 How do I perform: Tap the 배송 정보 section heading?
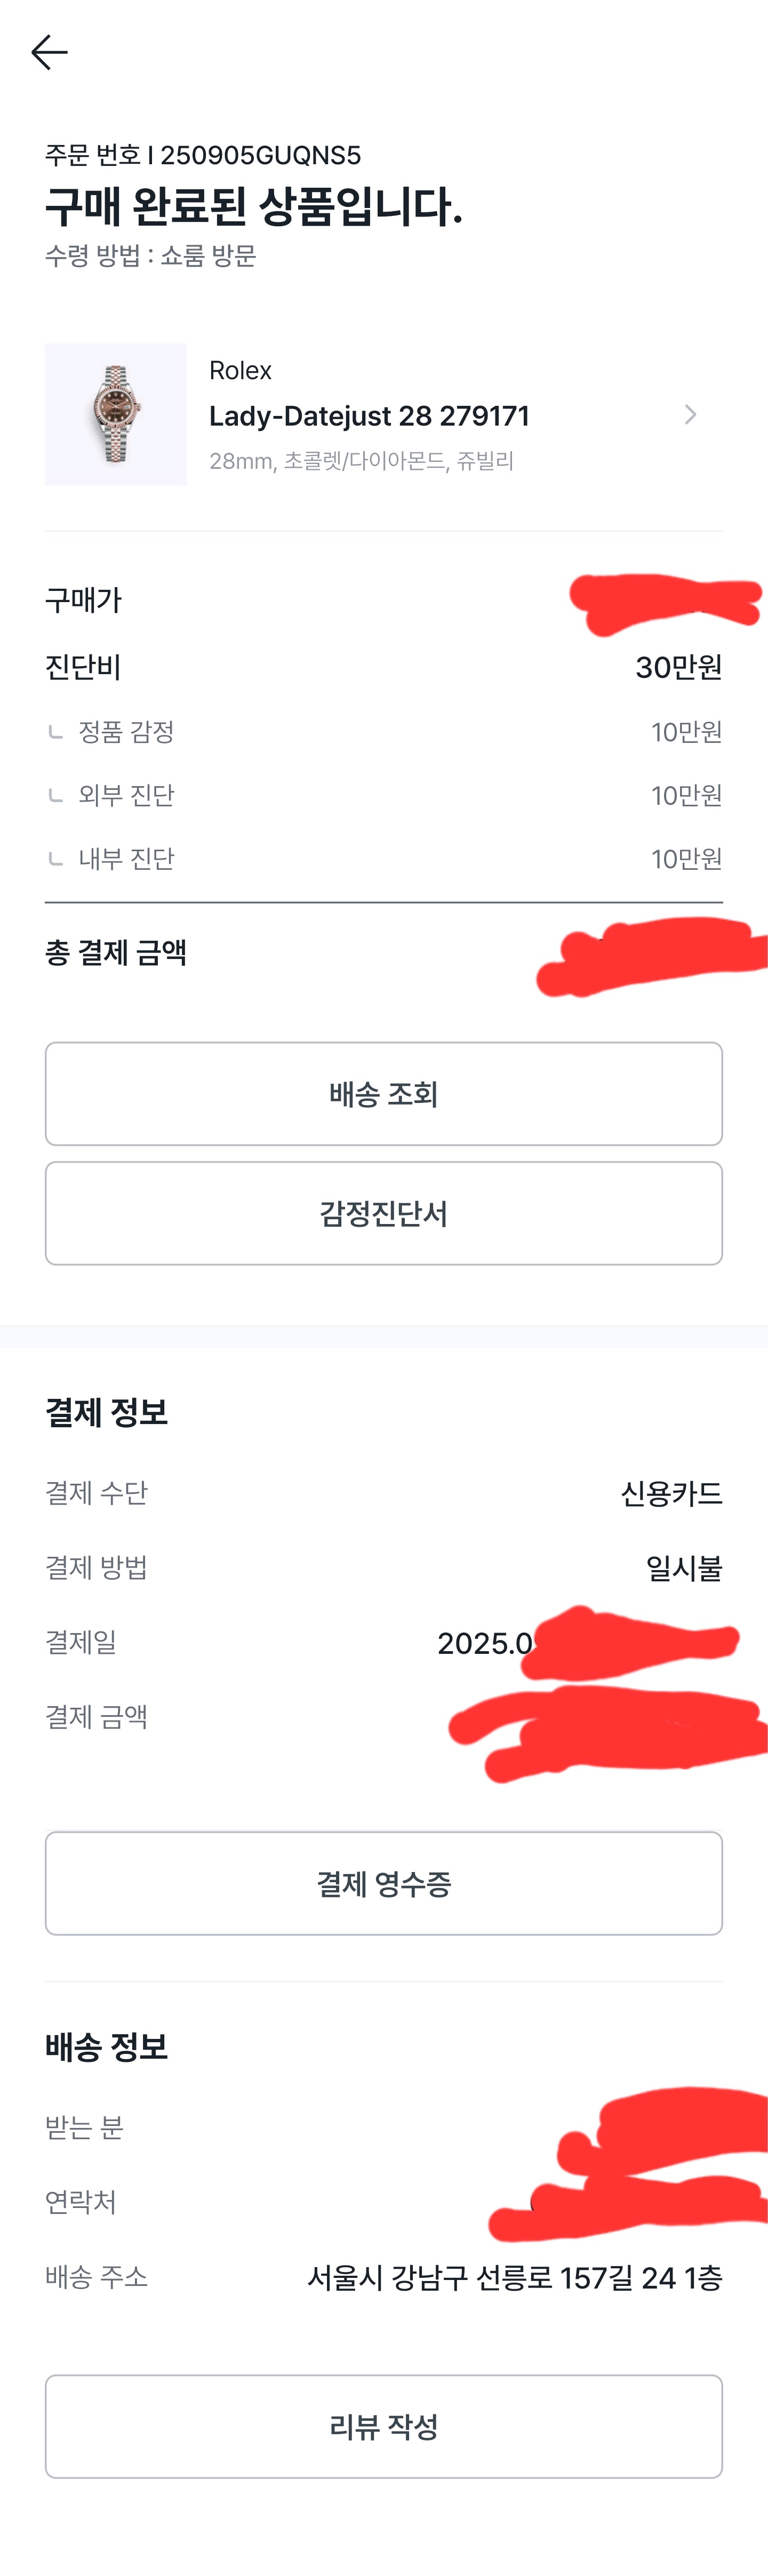pyautogui.click(x=106, y=2047)
